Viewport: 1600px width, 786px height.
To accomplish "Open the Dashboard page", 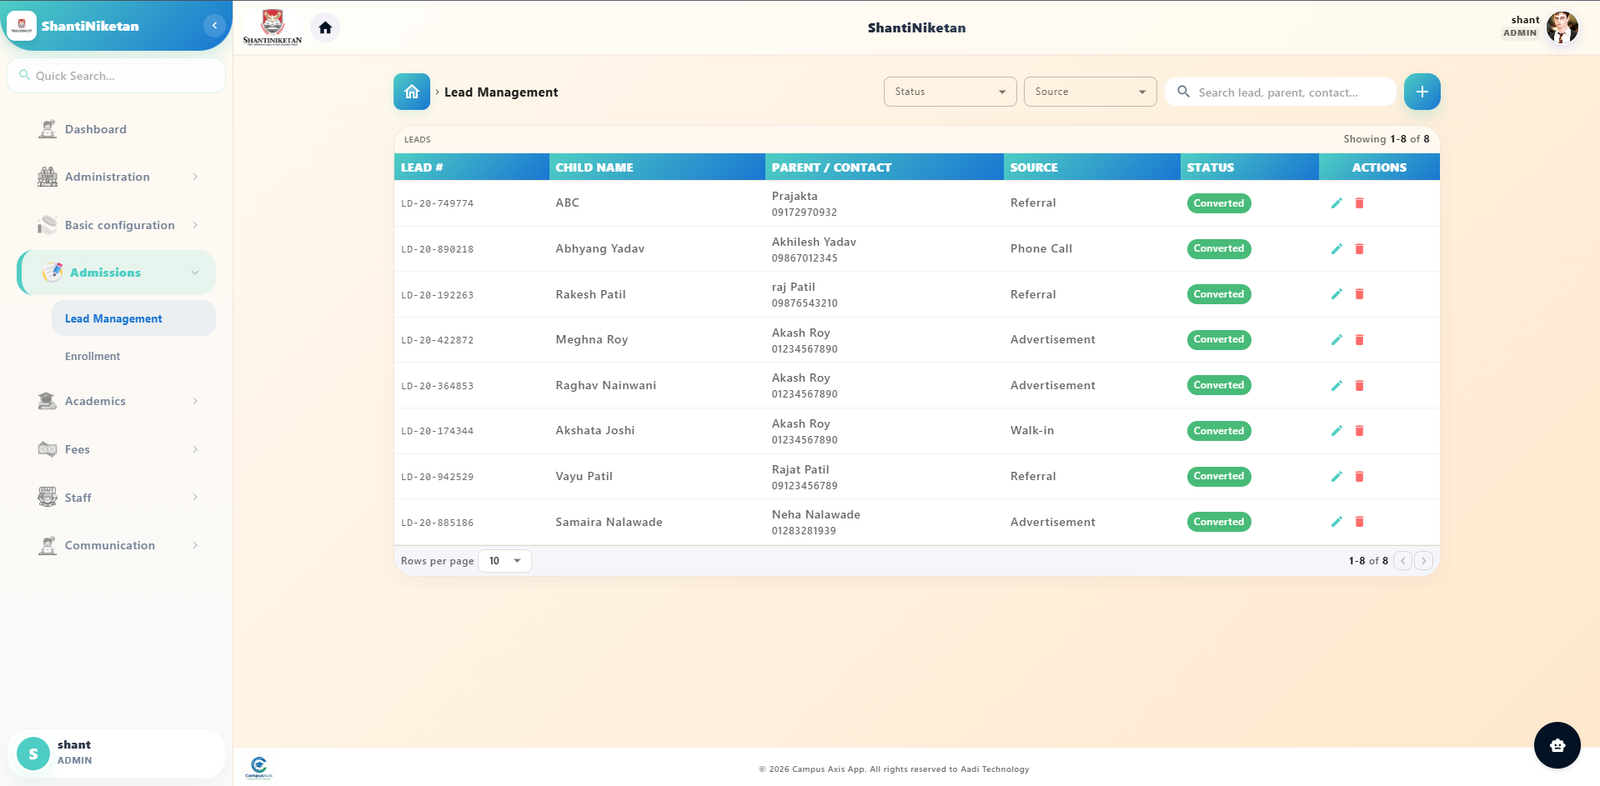I will tap(117, 129).
